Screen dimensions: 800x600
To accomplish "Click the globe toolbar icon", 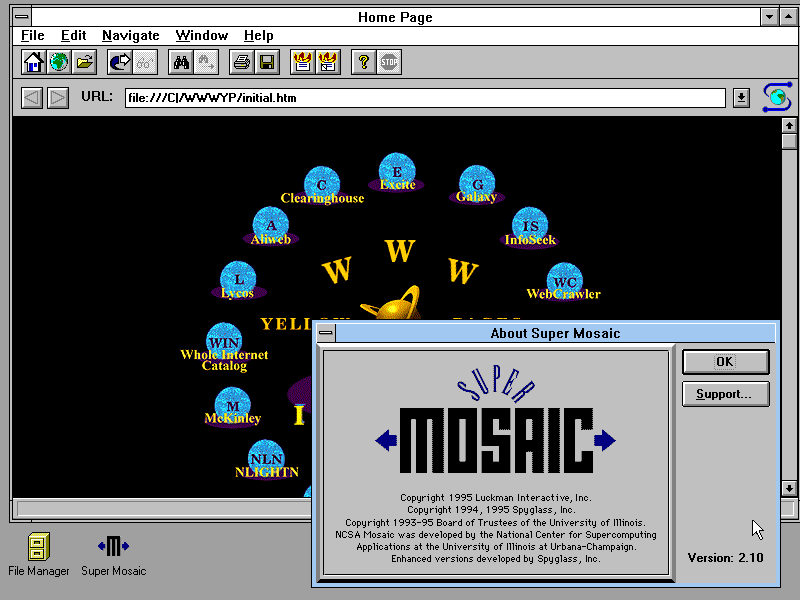I will tap(59, 62).
